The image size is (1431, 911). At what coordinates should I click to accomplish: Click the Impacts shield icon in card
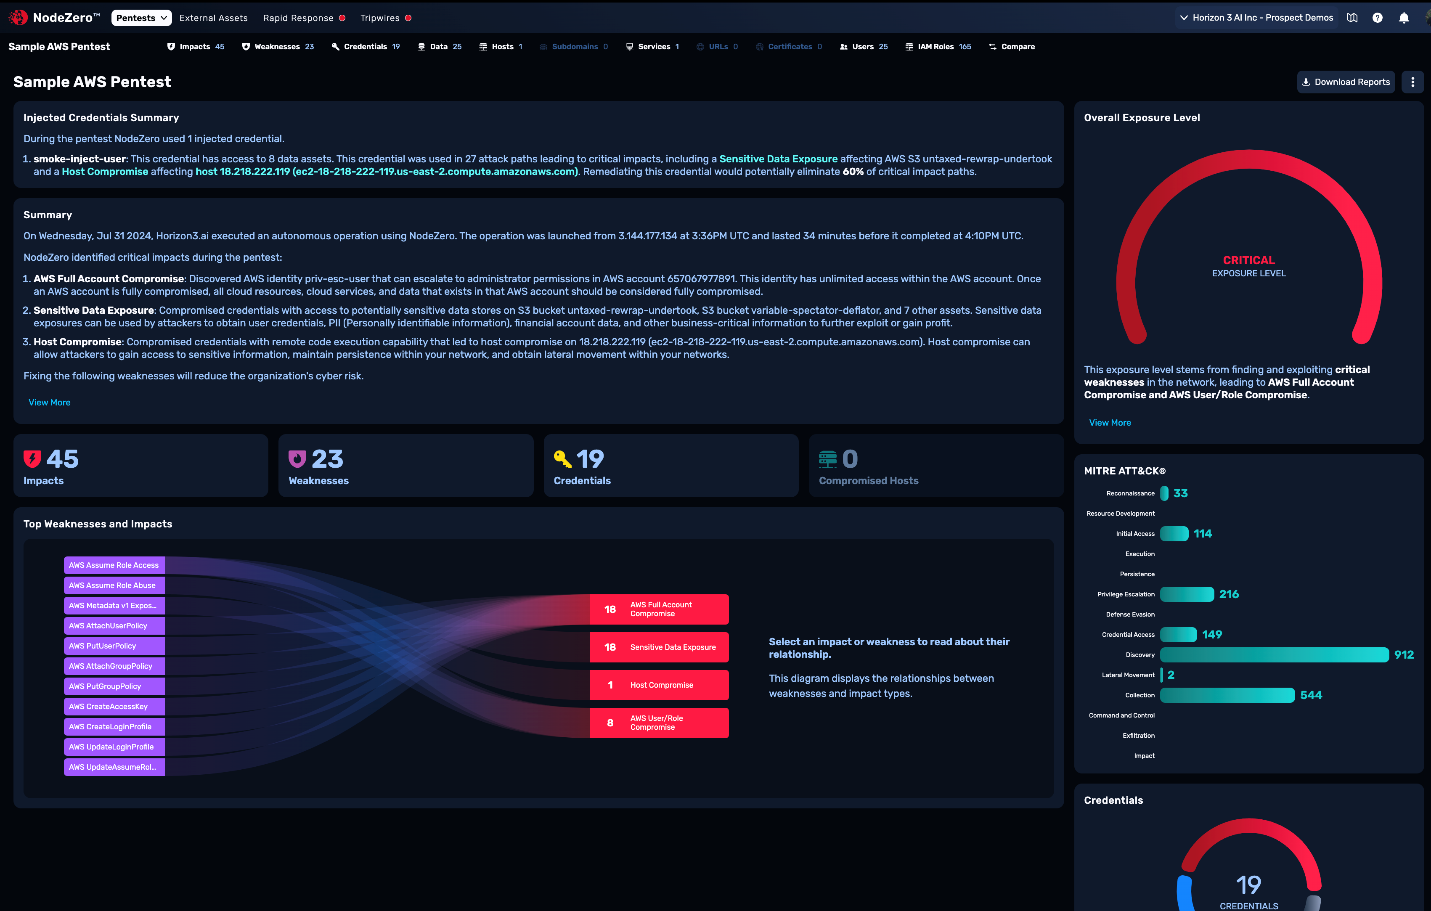pos(32,459)
